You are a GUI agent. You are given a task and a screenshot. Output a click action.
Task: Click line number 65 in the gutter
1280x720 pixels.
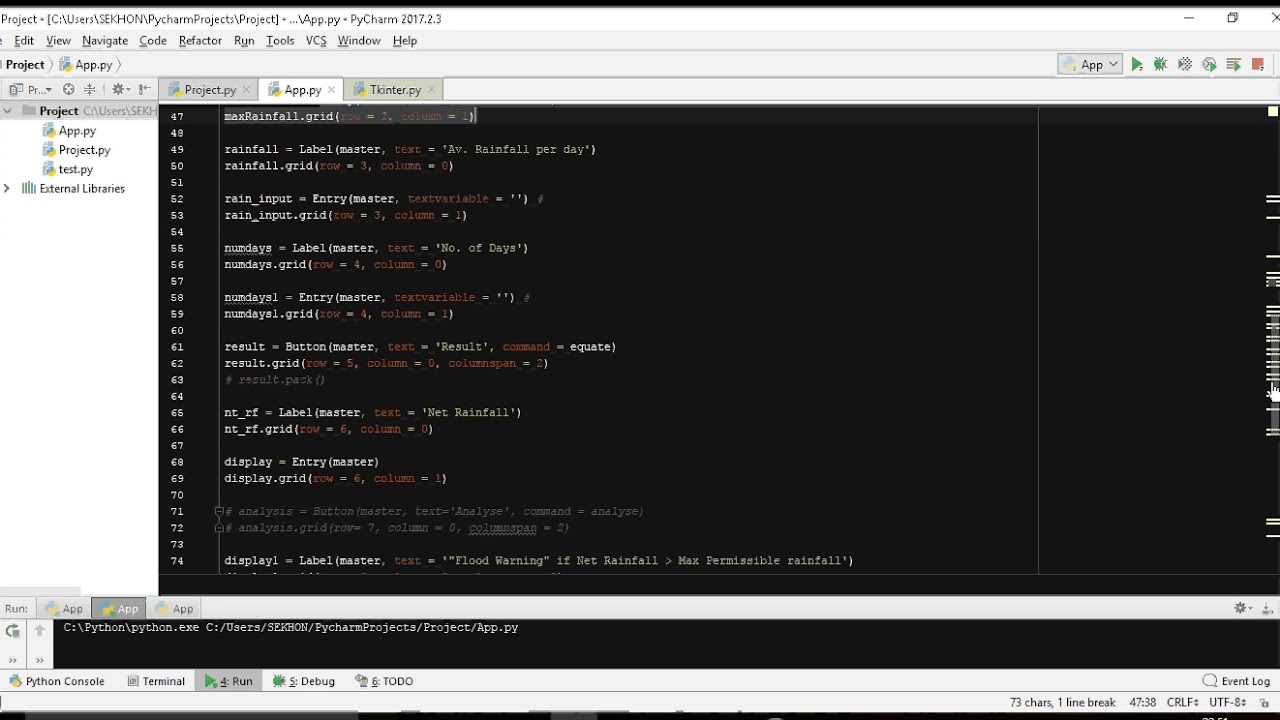click(177, 412)
